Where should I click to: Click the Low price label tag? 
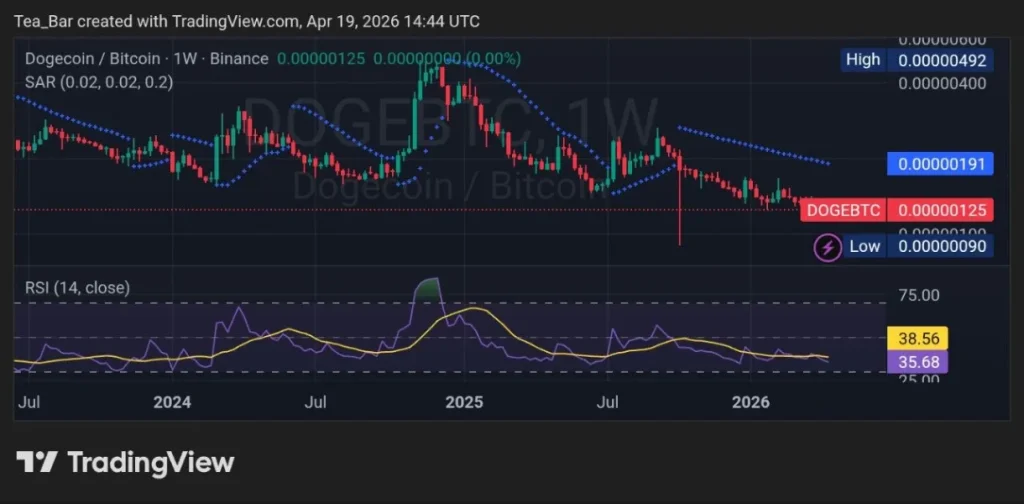865,246
